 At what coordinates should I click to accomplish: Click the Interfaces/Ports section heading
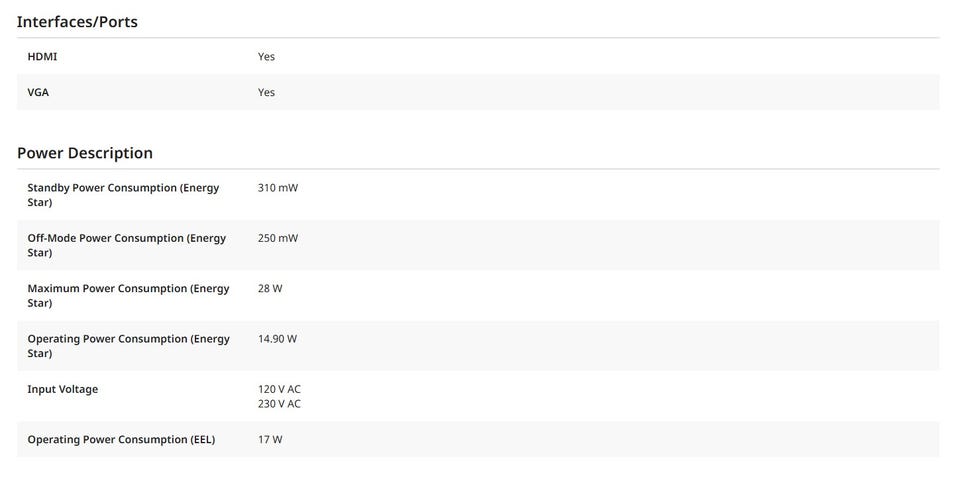(77, 22)
